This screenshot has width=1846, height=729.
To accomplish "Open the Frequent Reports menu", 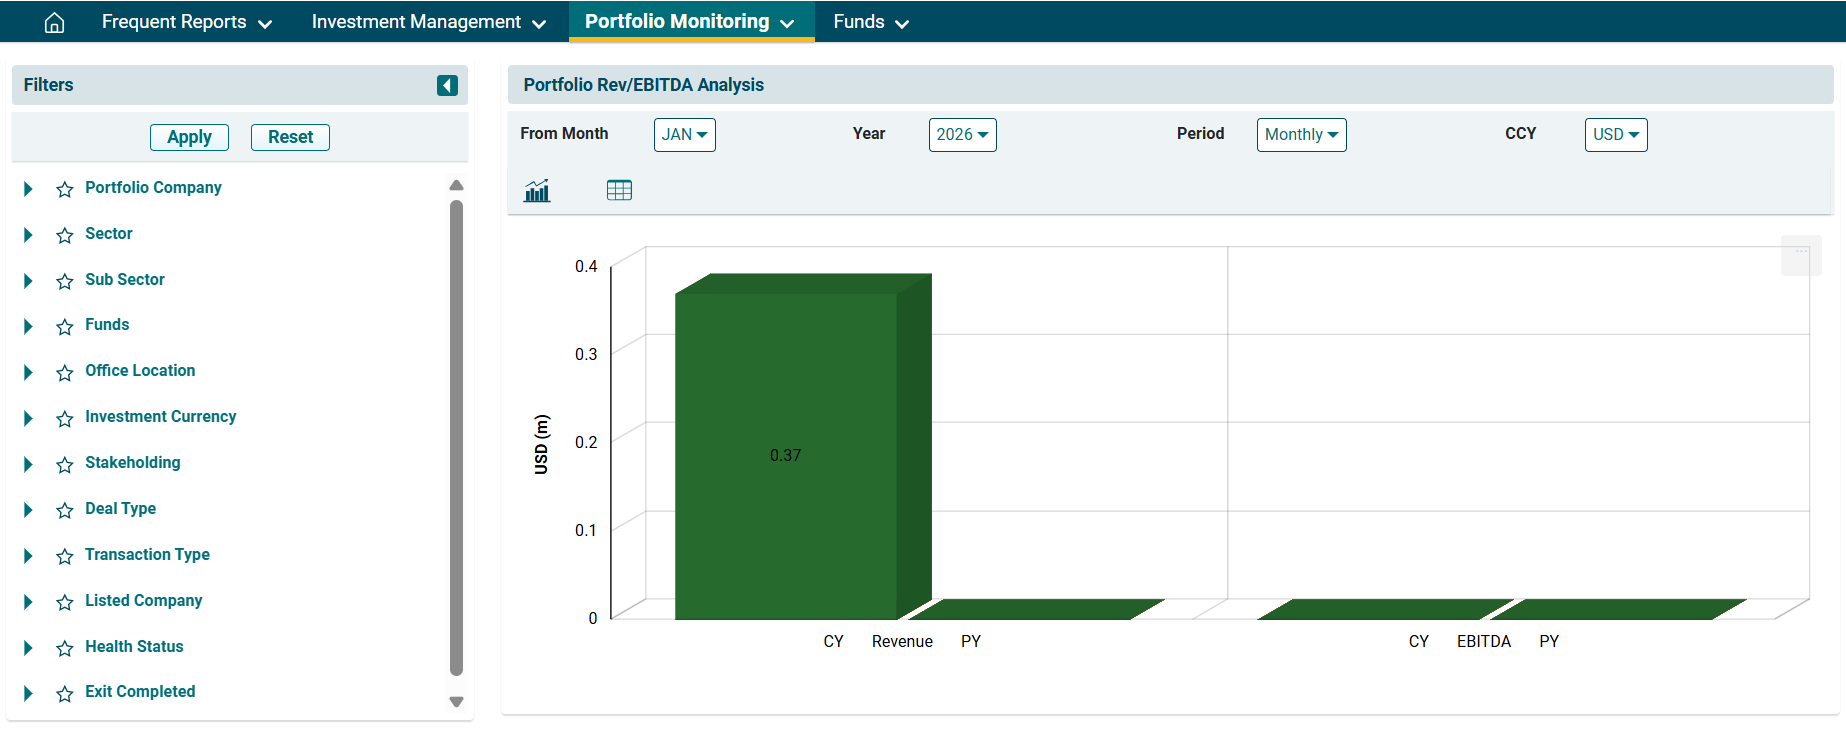I will tap(186, 22).
